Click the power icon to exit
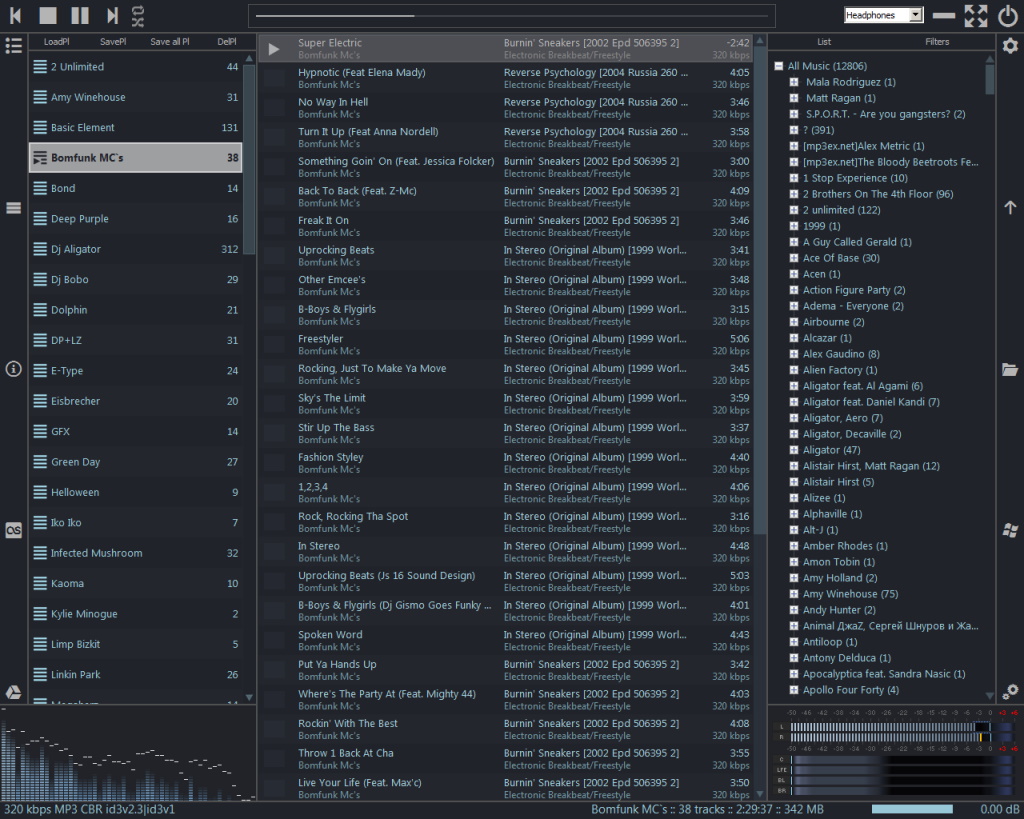Screen dimensions: 1024x819 pyautogui.click(x=1008, y=15)
